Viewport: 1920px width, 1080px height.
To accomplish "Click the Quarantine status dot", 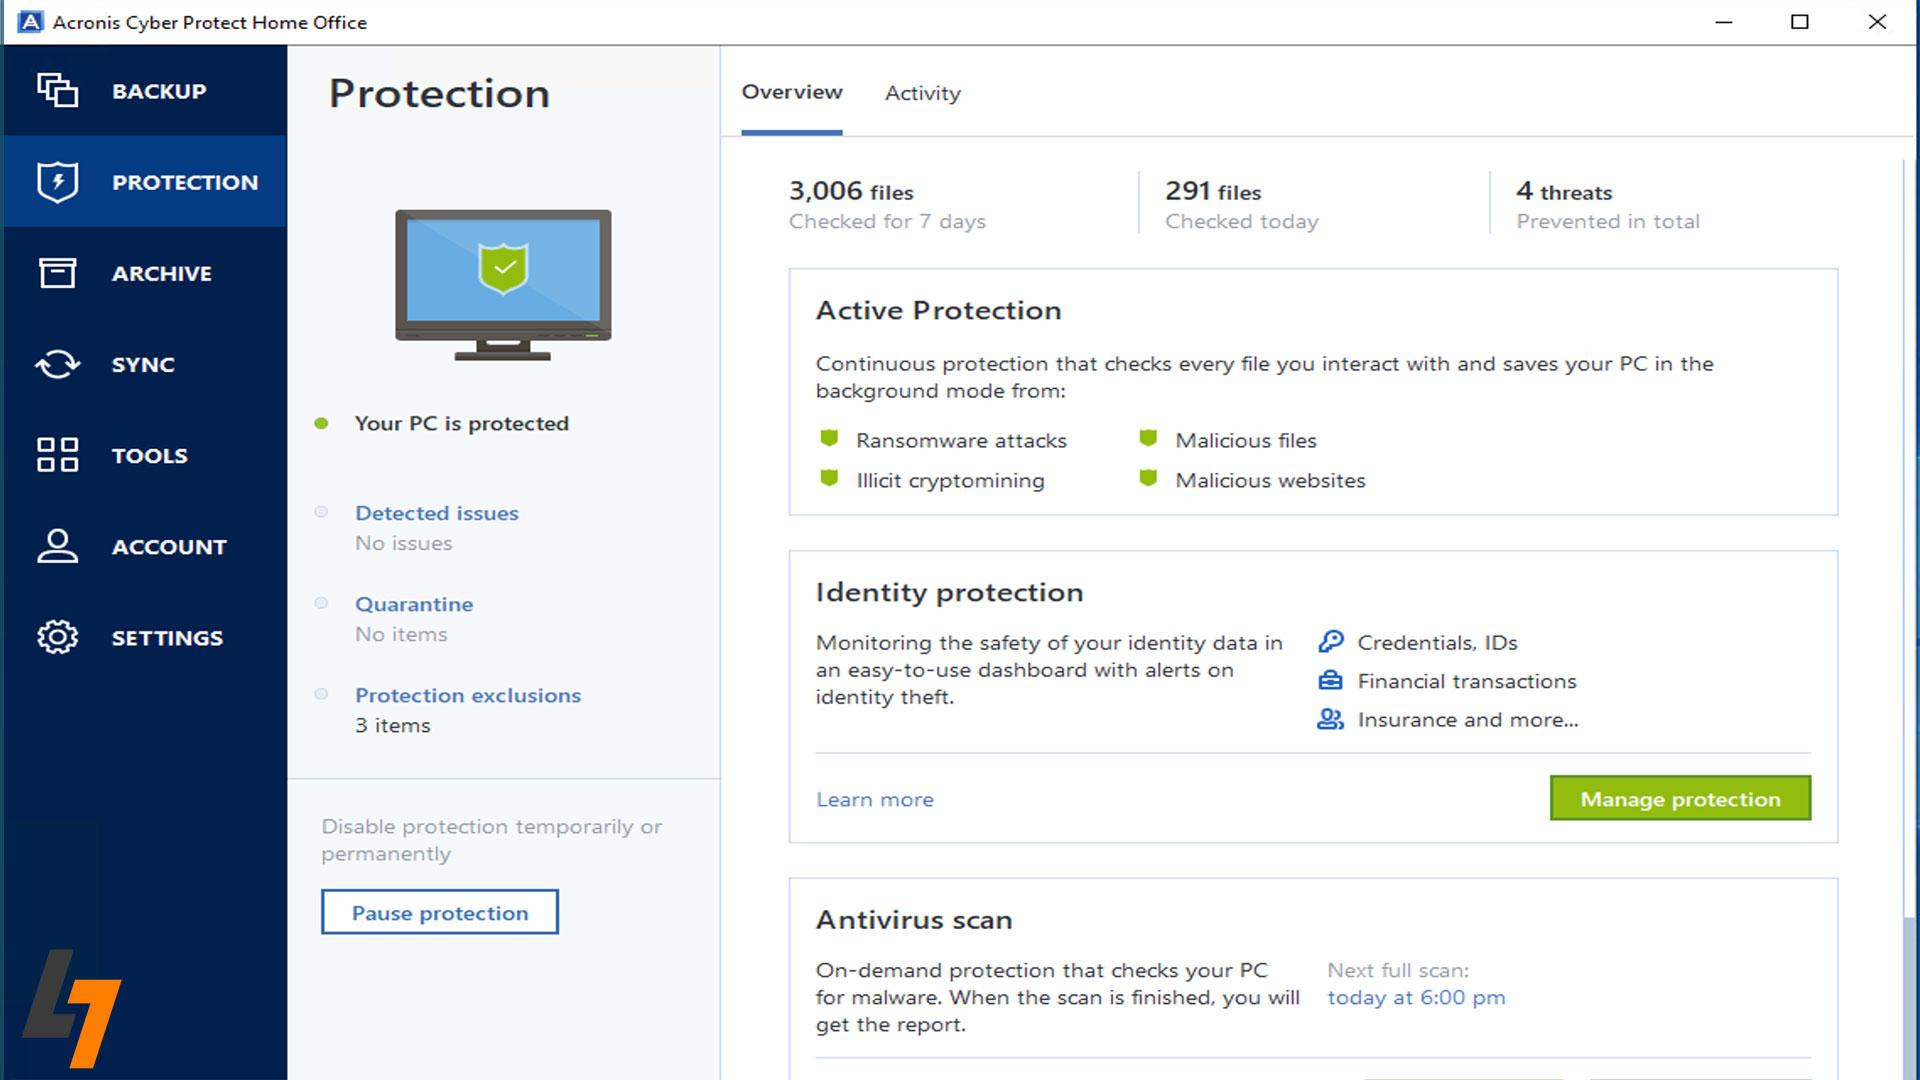I will [x=321, y=603].
